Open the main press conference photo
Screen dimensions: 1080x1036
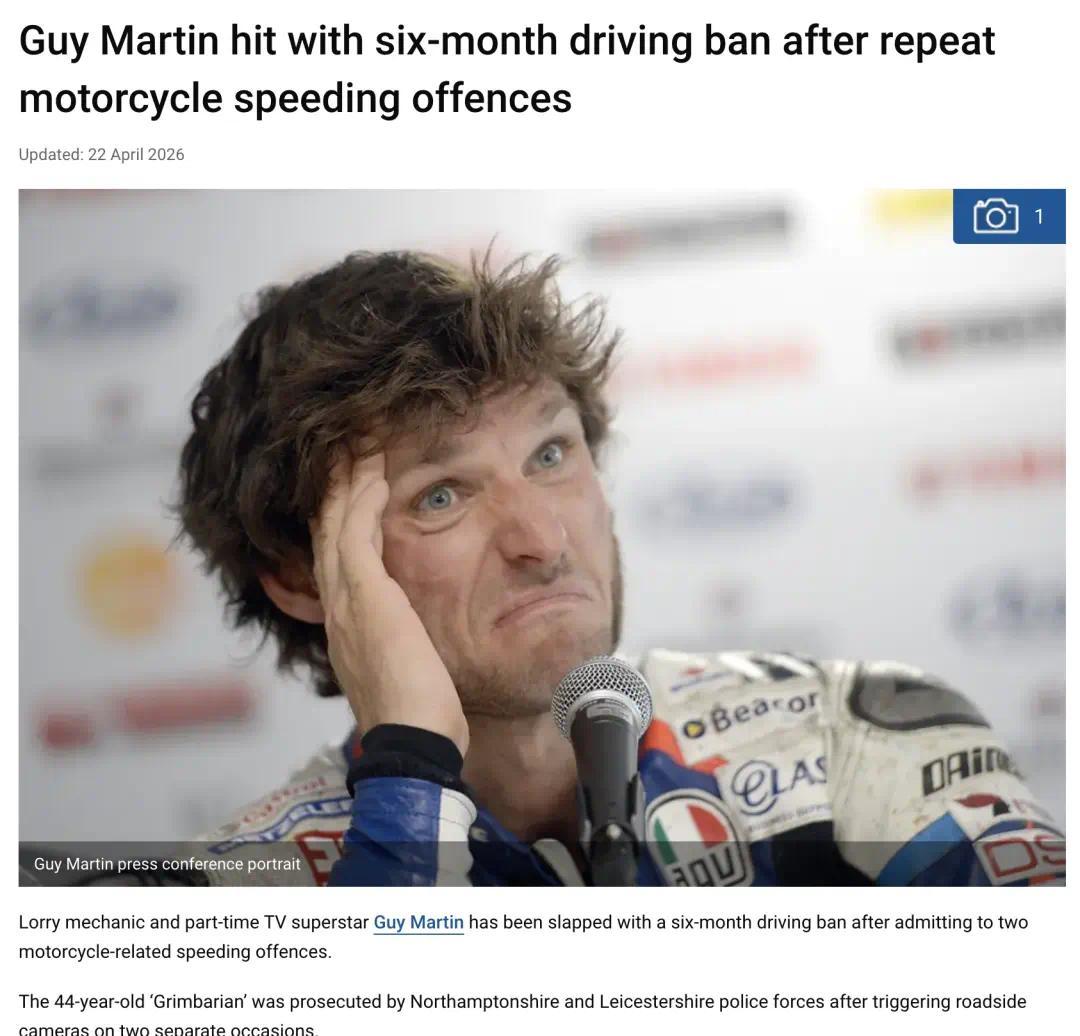pos(541,537)
